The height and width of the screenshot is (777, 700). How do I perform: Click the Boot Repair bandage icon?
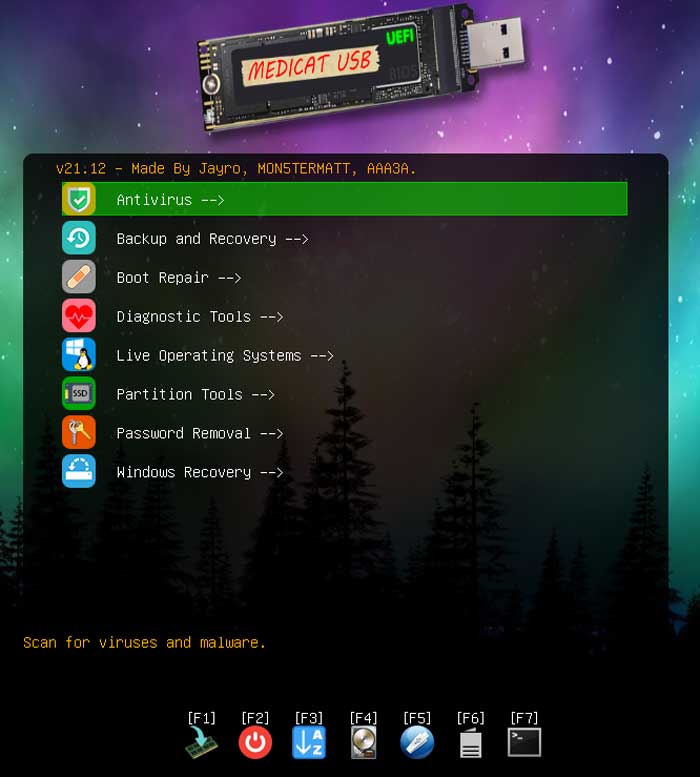[x=79, y=277]
